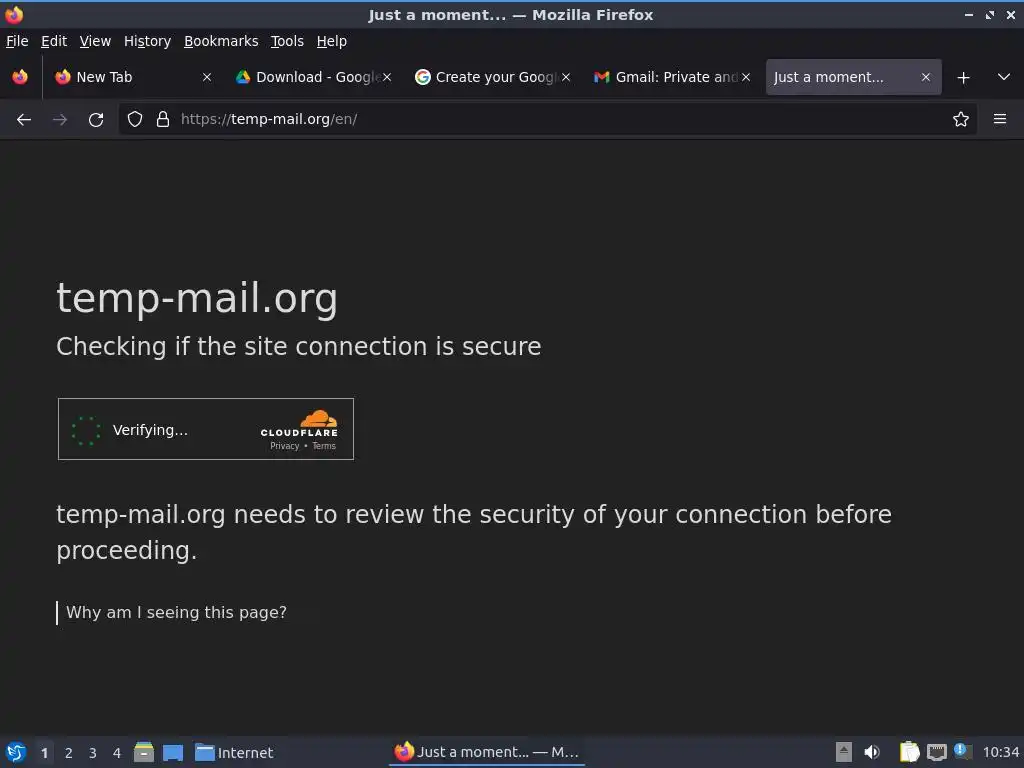Open the desktop start menu icon
This screenshot has width=1024, height=768.
pyautogui.click(x=16, y=752)
